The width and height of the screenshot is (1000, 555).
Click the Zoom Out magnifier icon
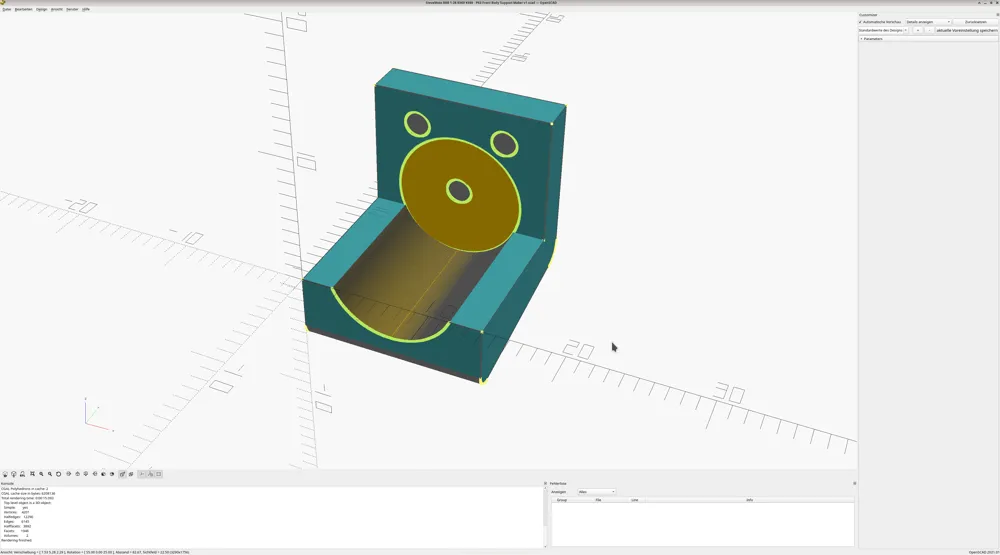click(x=50, y=474)
